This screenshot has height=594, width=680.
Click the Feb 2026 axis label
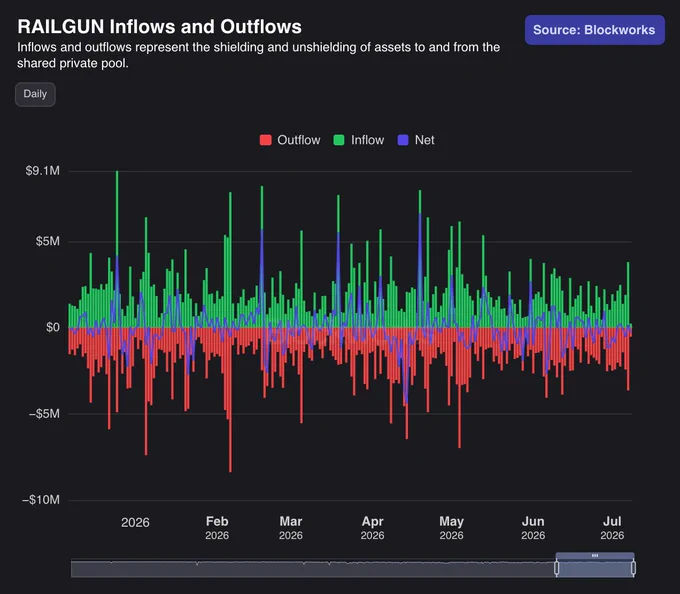point(217,528)
